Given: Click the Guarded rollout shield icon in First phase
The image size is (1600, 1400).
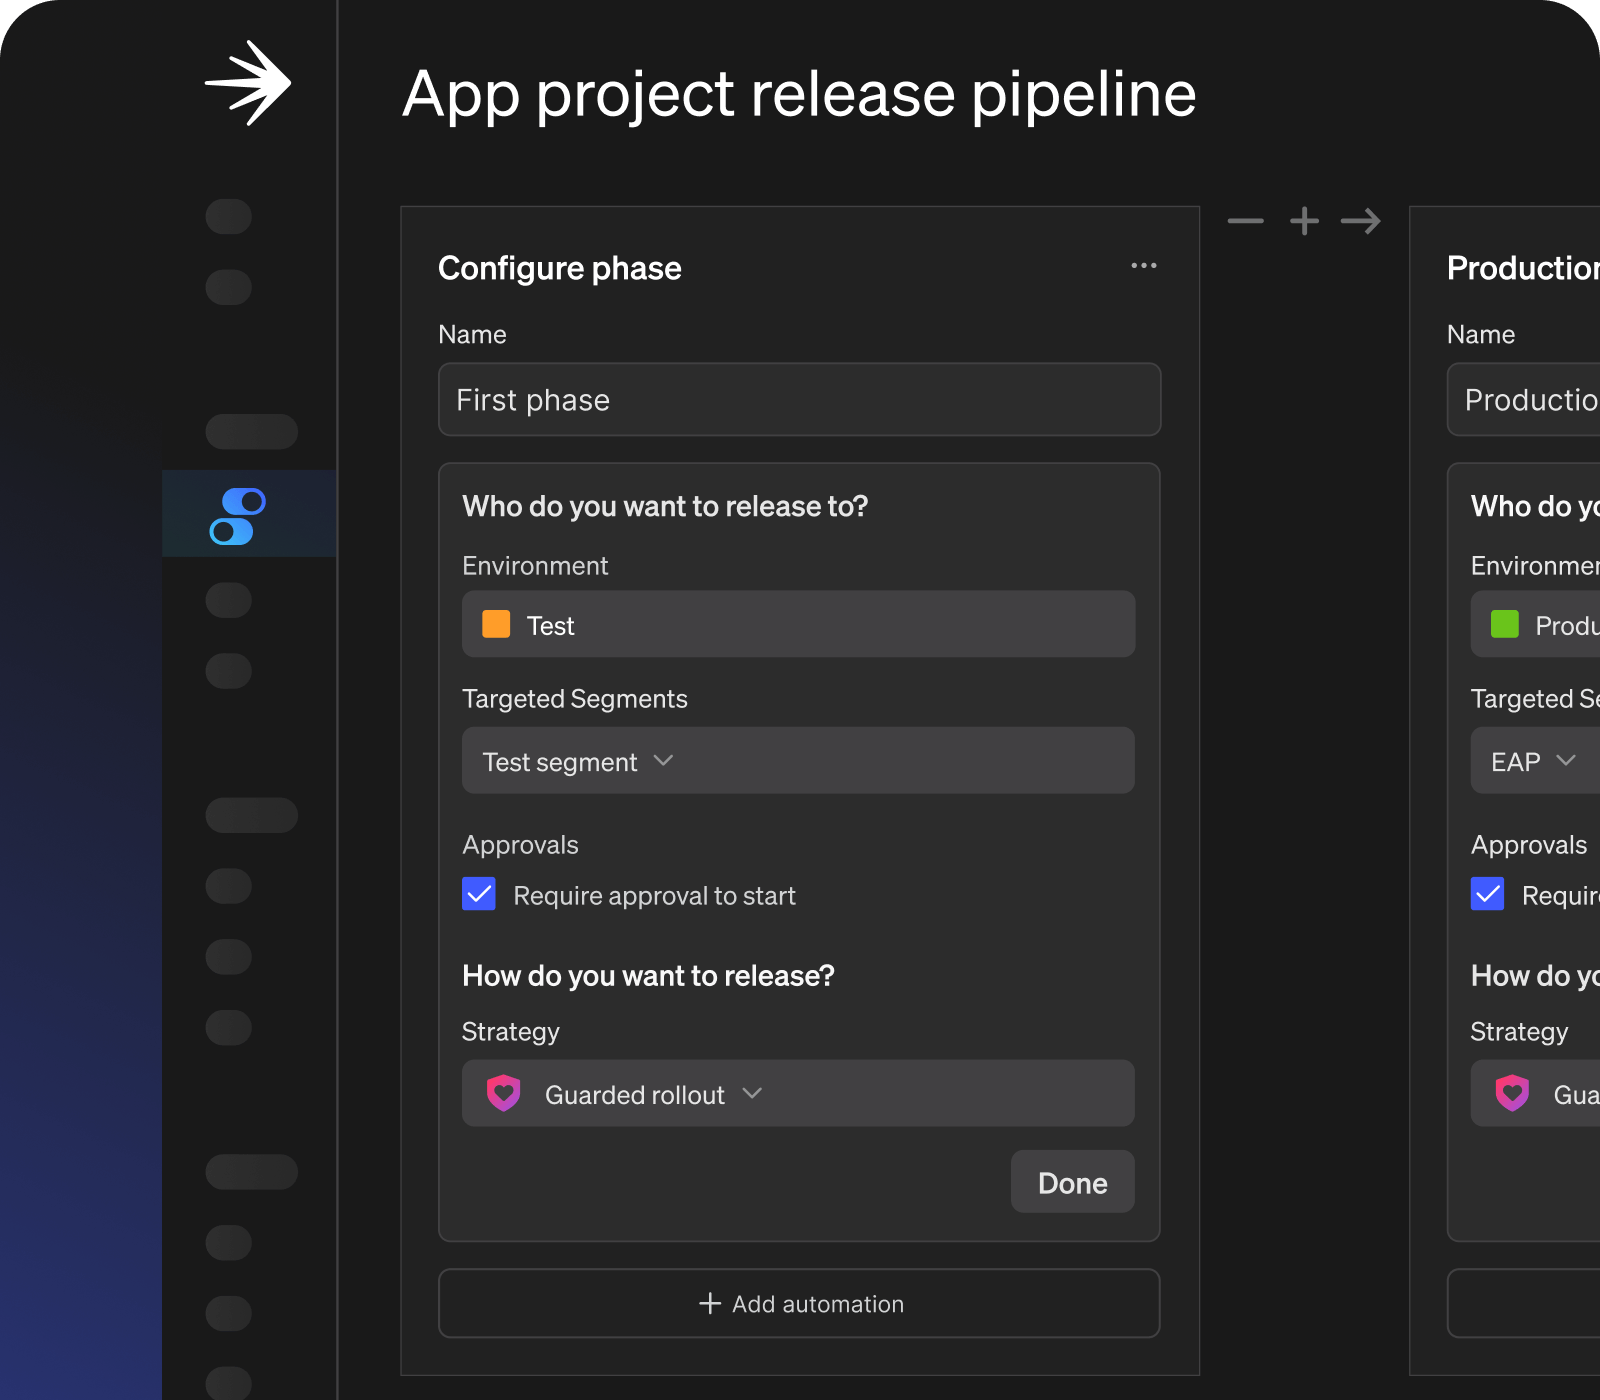Looking at the screenshot, I should (504, 1093).
